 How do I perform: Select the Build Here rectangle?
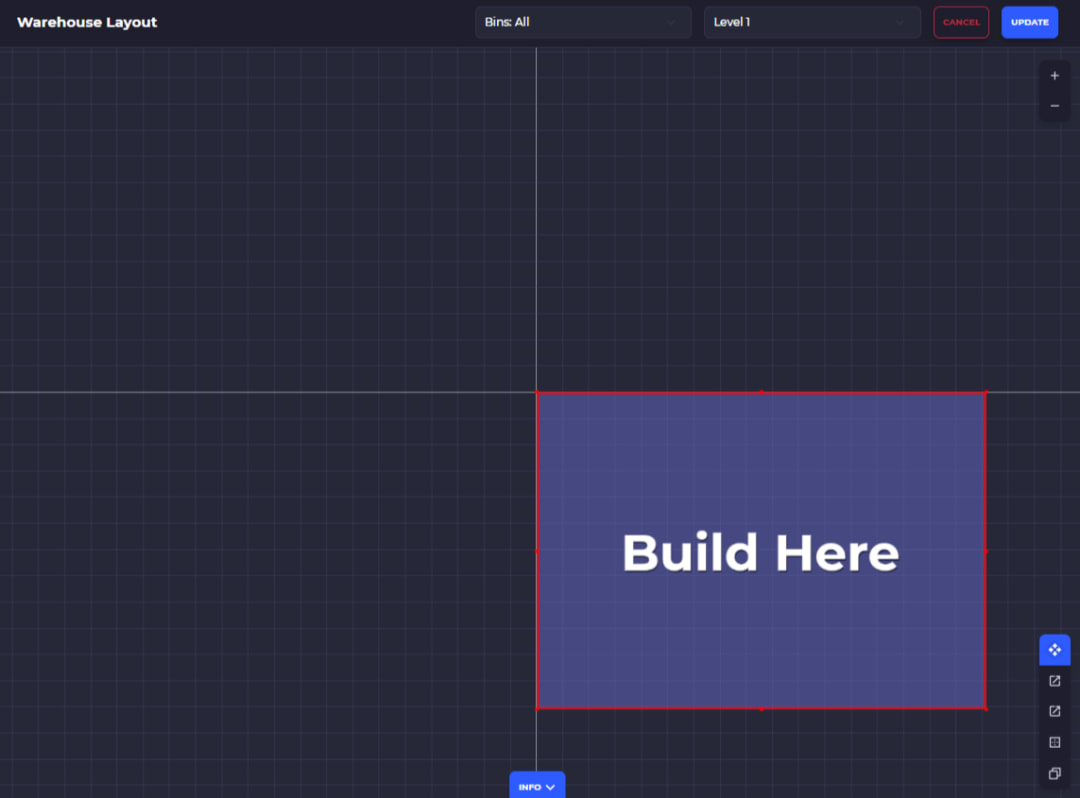click(761, 551)
